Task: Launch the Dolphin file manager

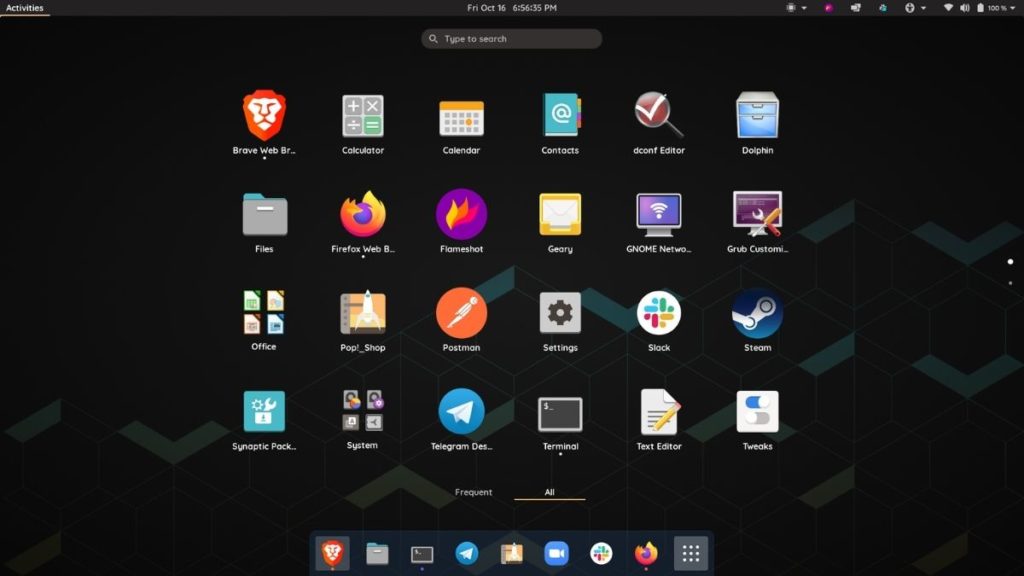Action: click(757, 117)
